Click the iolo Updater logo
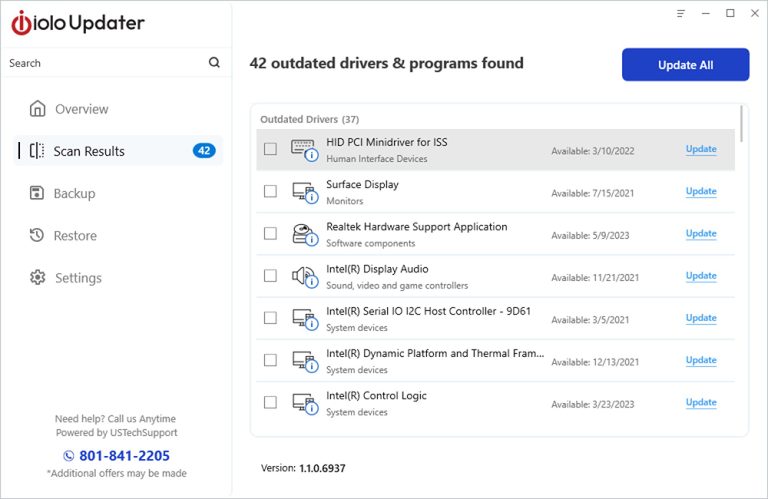Screen dimensions: 768x499 pyautogui.click(x=78, y=23)
